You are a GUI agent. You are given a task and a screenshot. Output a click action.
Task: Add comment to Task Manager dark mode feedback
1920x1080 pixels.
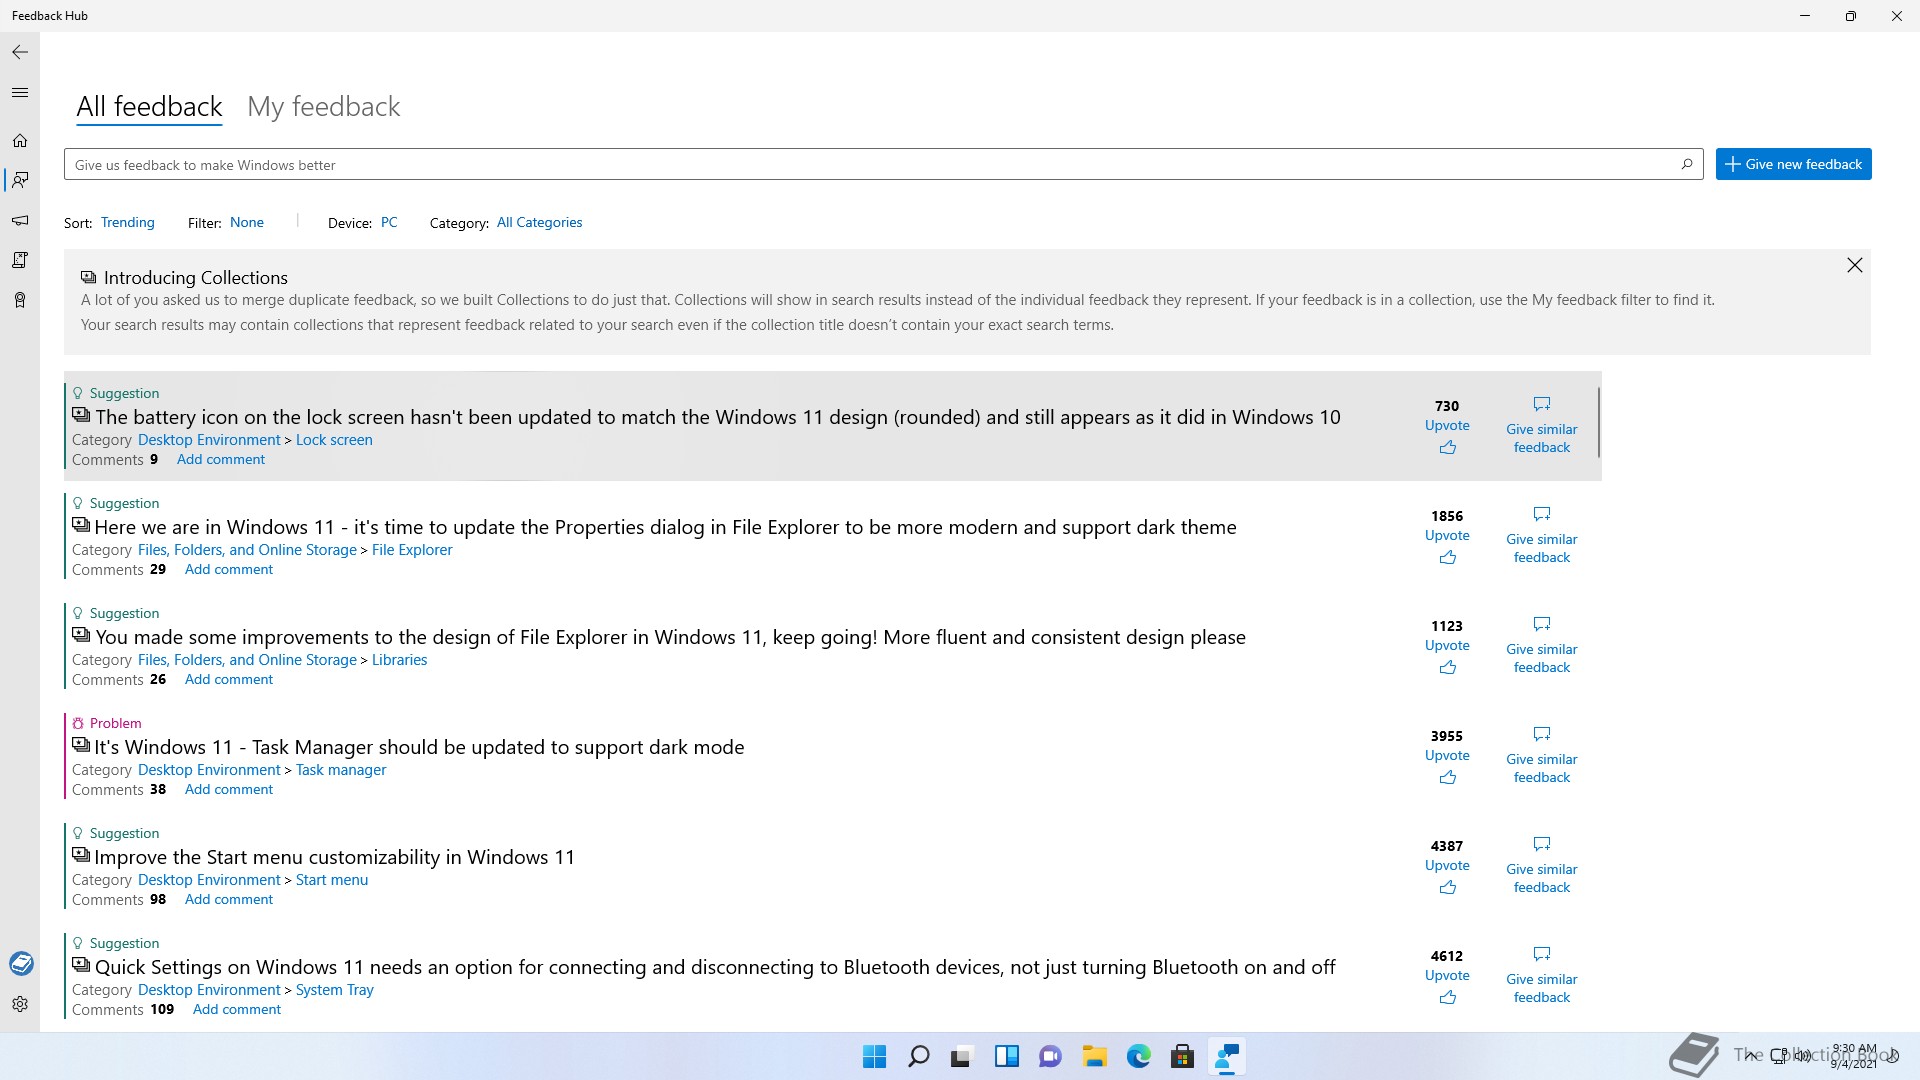(229, 789)
